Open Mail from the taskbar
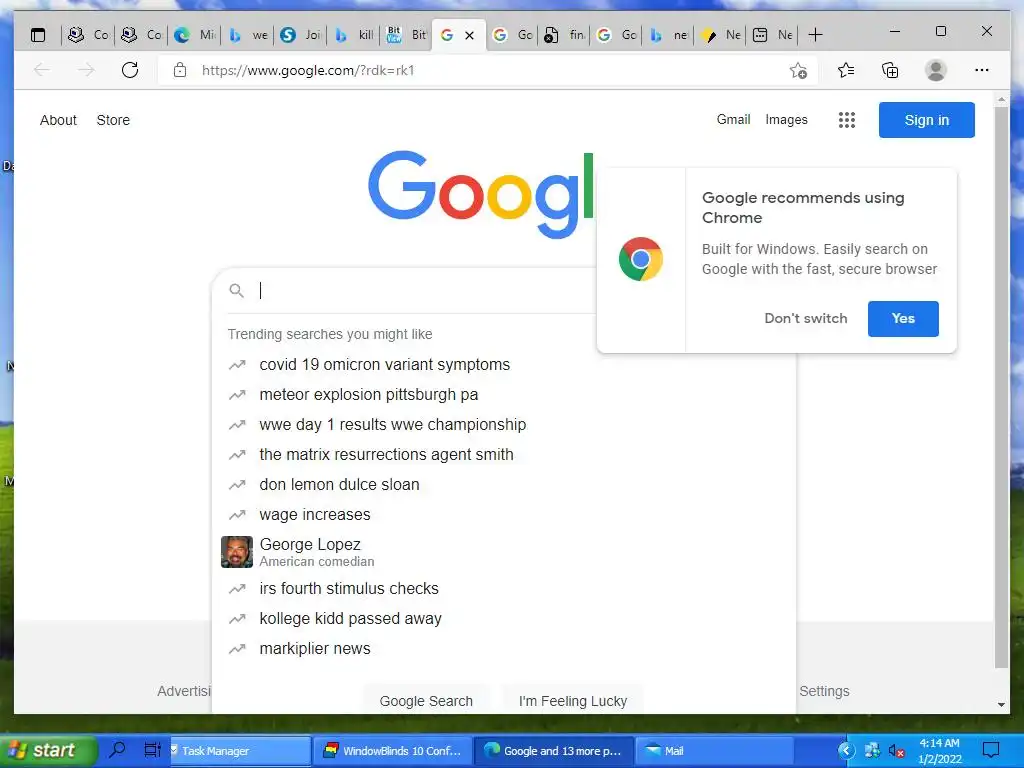The height and width of the screenshot is (768, 1024). (712, 751)
